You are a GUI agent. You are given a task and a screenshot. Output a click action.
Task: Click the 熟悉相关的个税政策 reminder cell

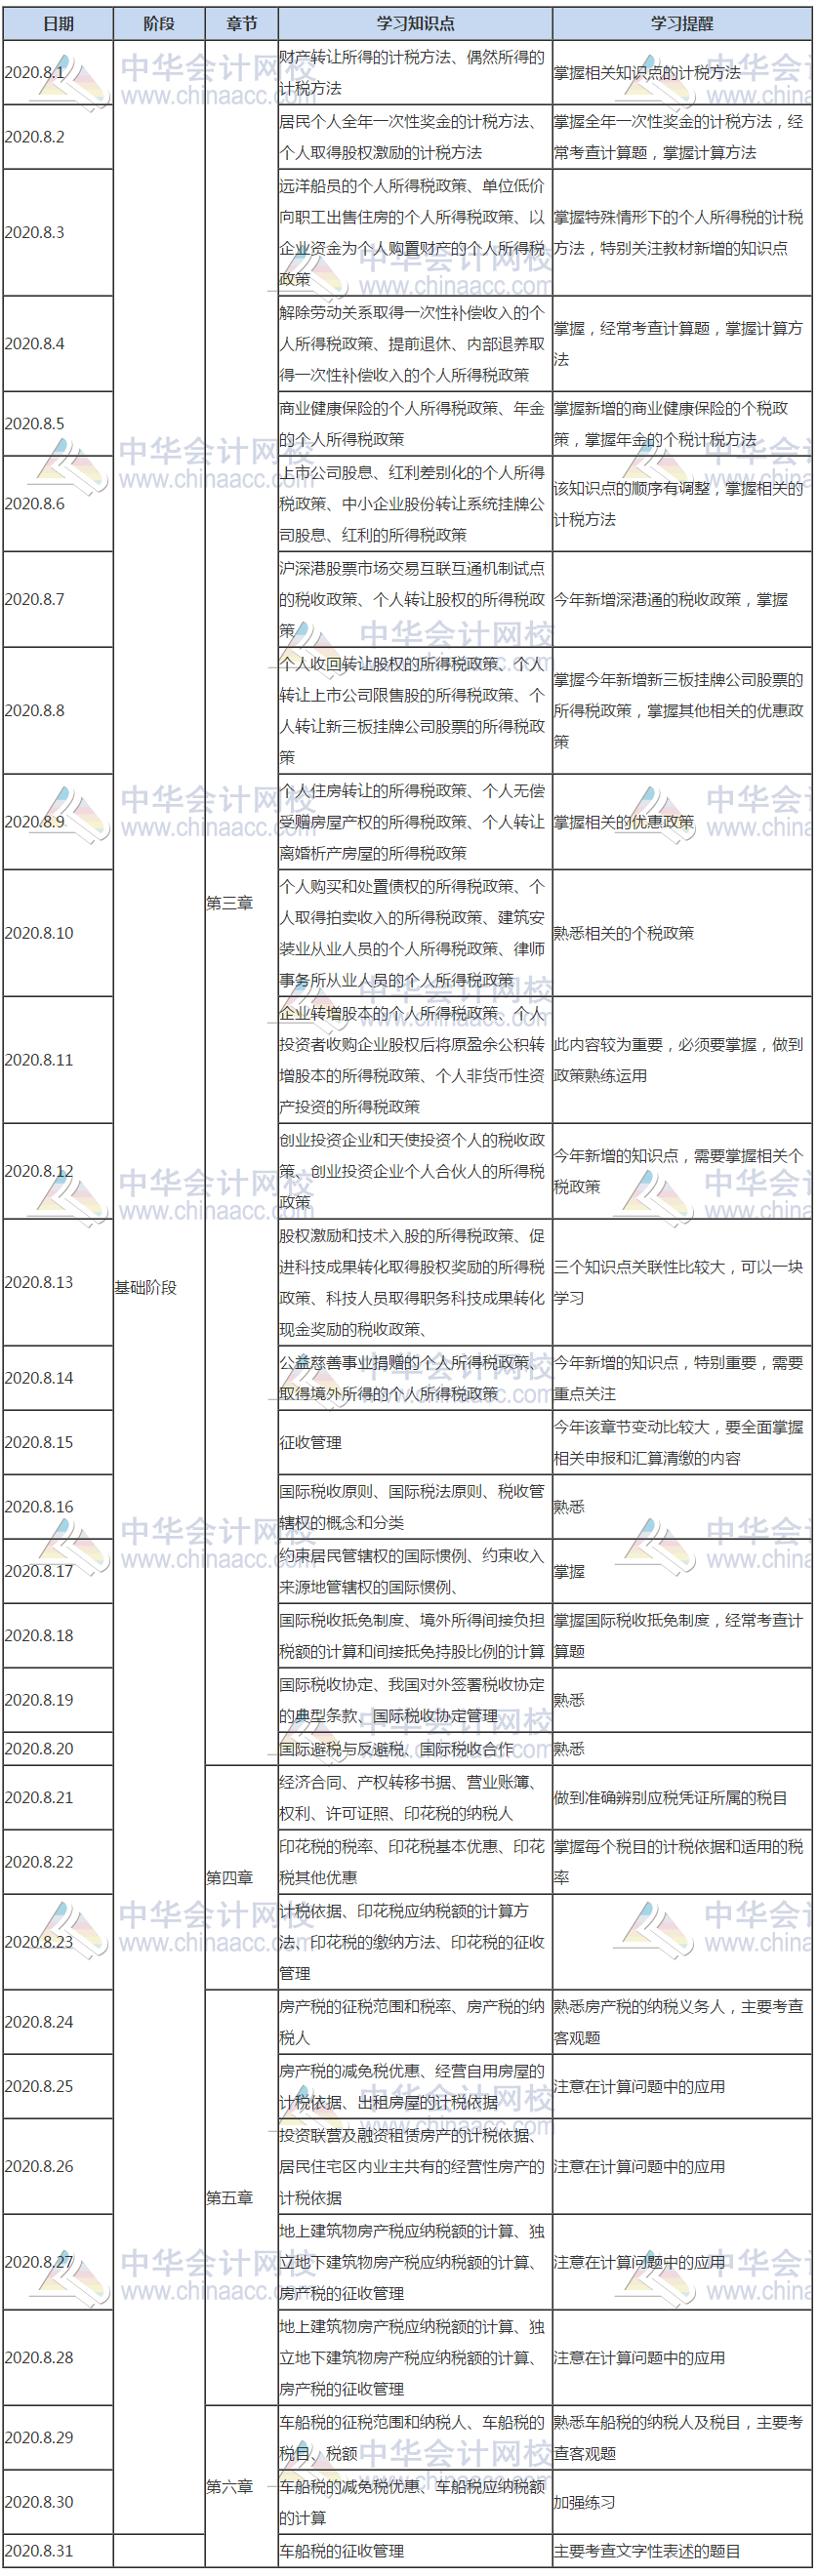tap(682, 934)
